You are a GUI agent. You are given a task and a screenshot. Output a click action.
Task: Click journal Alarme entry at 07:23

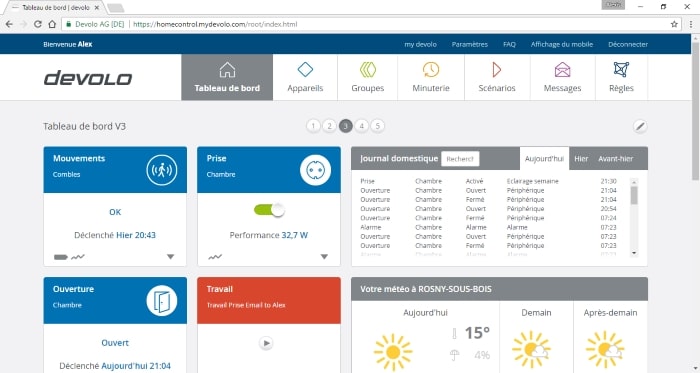[x=488, y=227]
